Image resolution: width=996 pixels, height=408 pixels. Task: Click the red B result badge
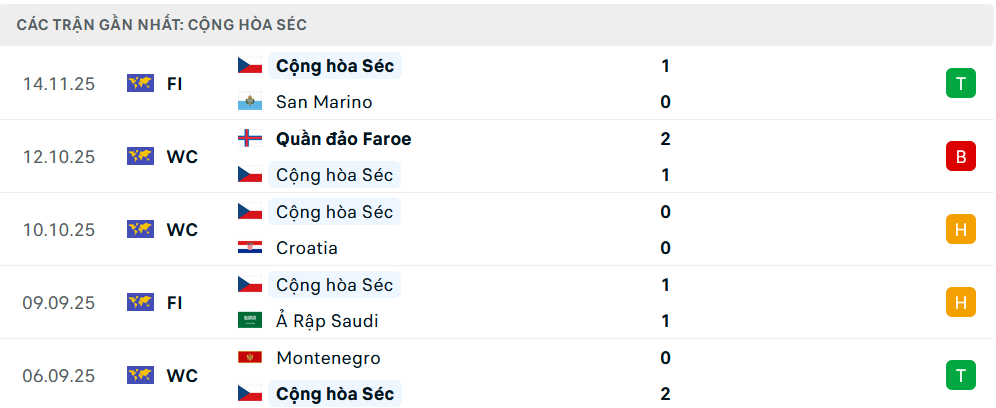(x=960, y=157)
